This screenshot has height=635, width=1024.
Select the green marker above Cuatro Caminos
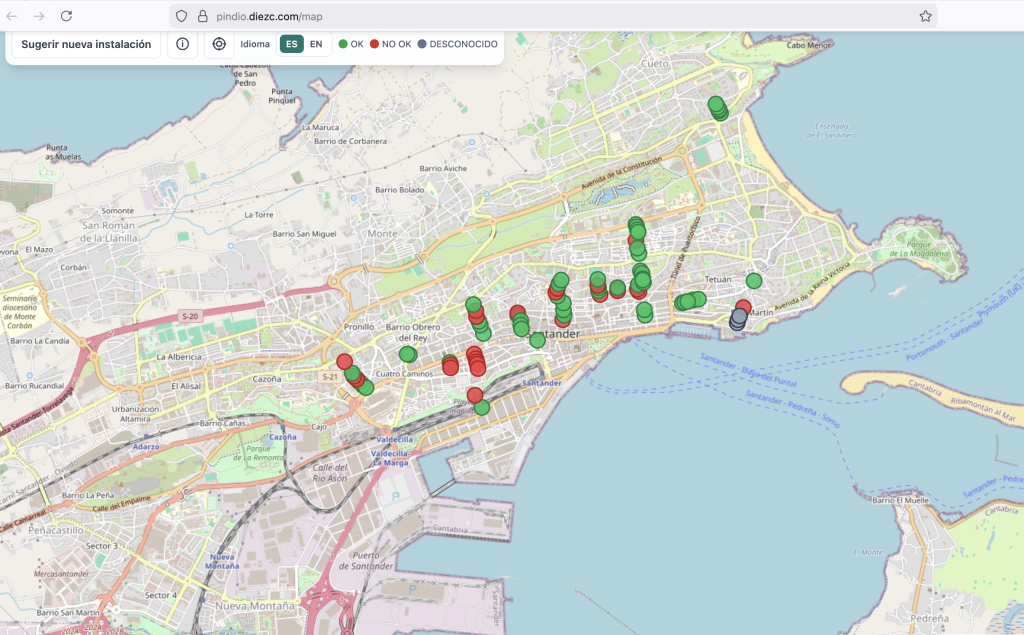407,354
